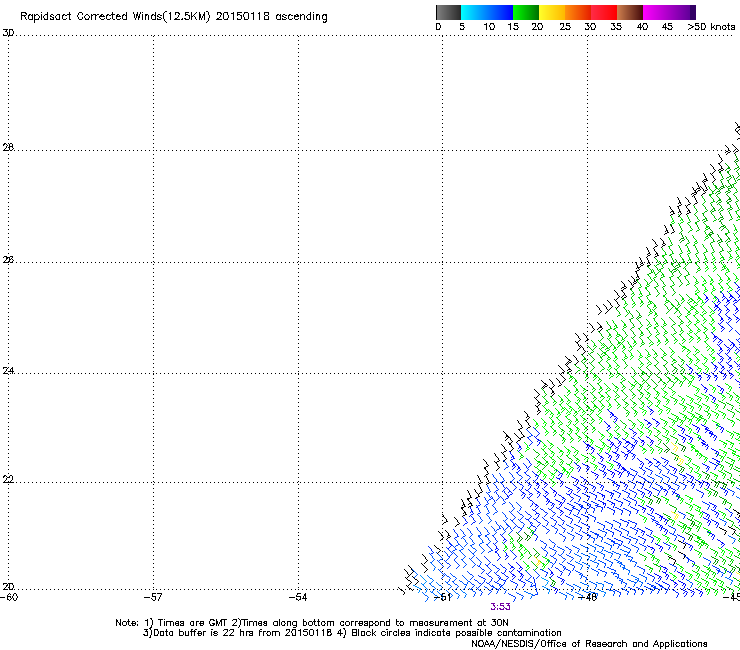Image resolution: width=740 pixels, height=650 pixels.
Task: Click the date '20150118' in the title
Action: 243,16
